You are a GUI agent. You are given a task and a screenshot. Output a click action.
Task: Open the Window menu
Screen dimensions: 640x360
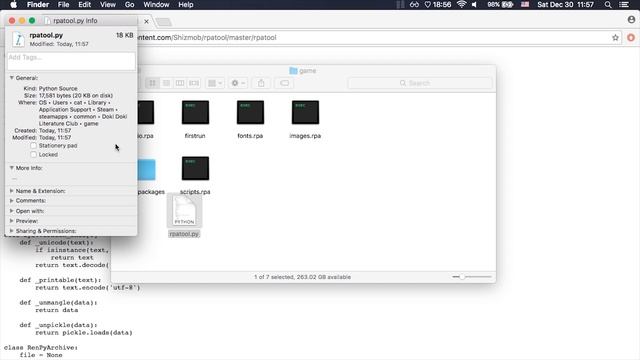[x=156, y=4]
